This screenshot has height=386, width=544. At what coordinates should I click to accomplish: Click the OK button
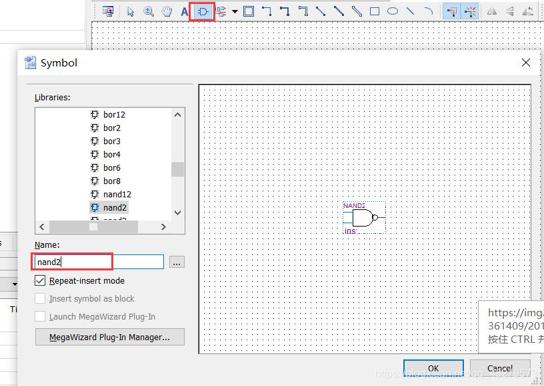433,368
